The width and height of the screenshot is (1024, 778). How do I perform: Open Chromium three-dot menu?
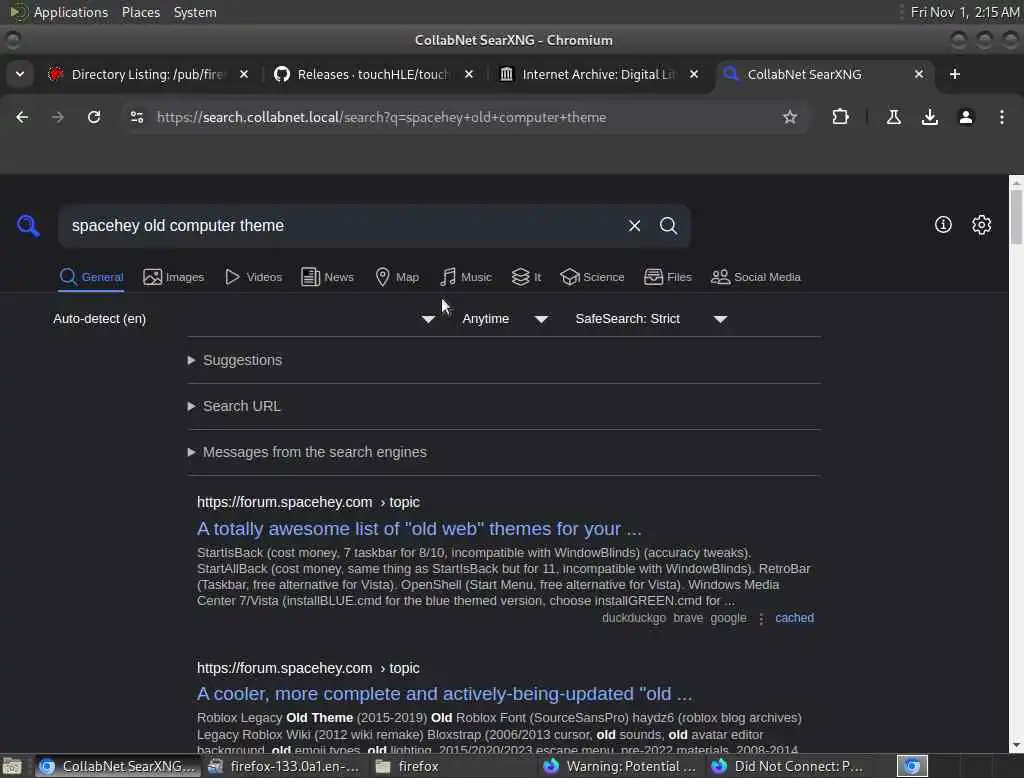pos(1001,117)
